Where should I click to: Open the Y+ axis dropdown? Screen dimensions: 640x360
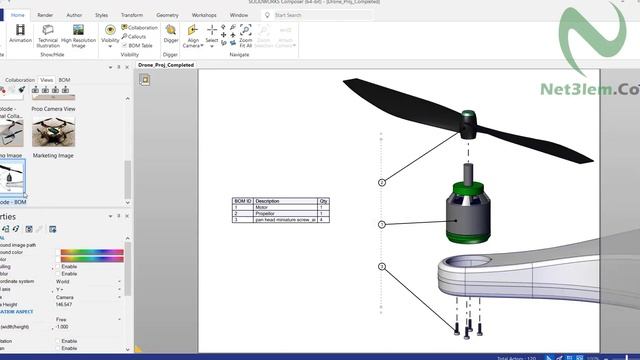click(x=119, y=289)
